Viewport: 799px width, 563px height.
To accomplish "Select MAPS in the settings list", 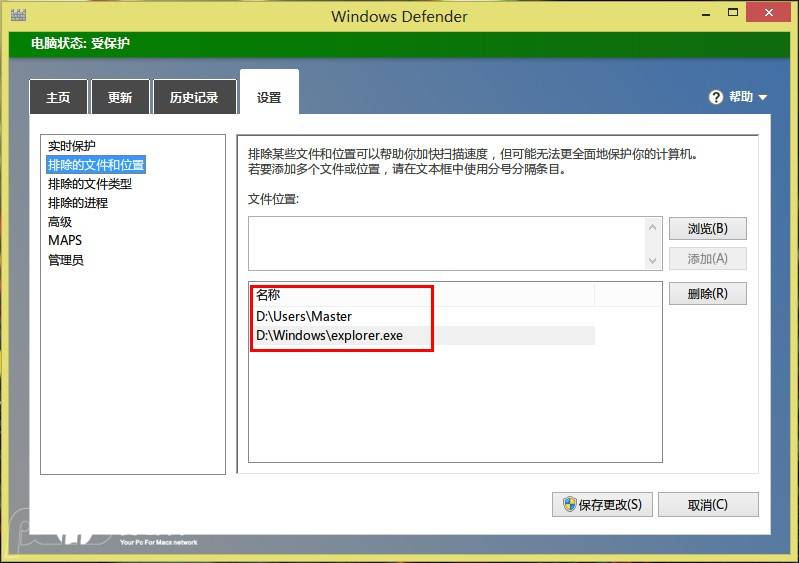I will click(65, 240).
